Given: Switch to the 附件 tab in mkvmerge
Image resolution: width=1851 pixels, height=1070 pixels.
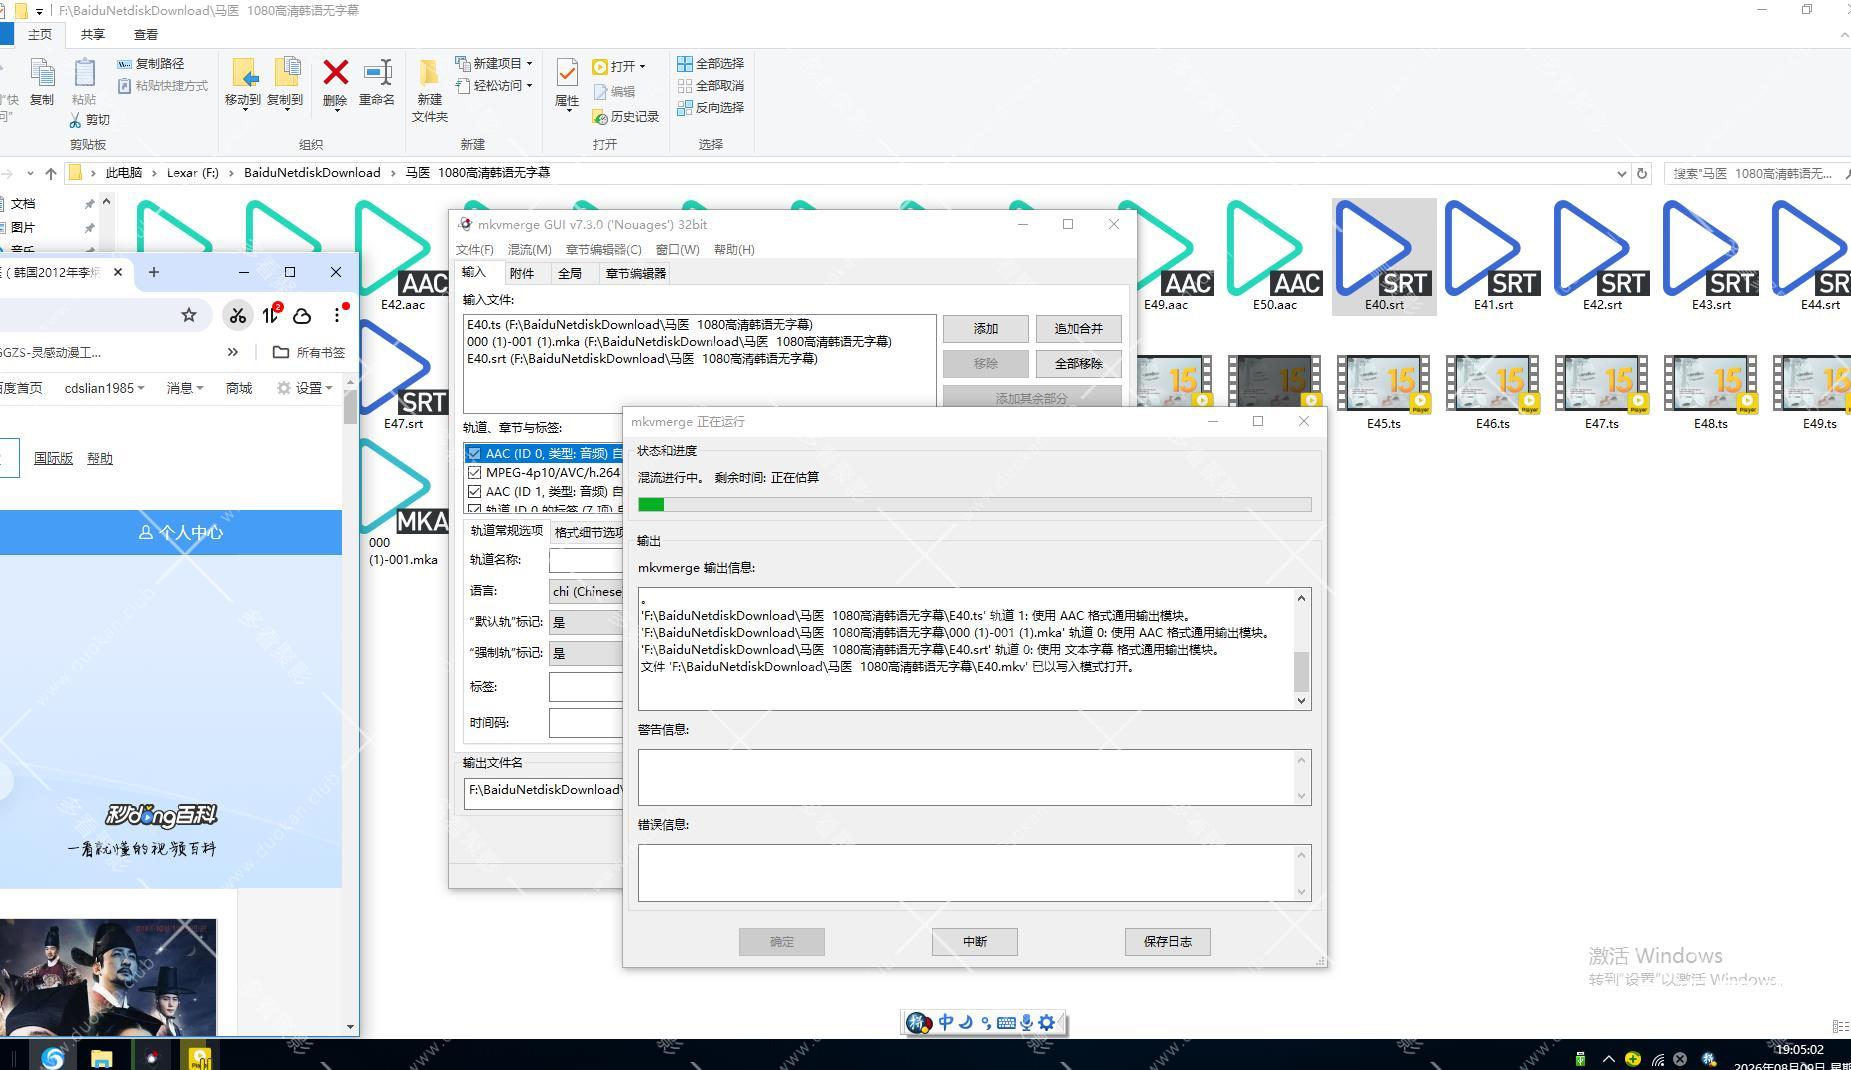Looking at the screenshot, I should (x=522, y=274).
